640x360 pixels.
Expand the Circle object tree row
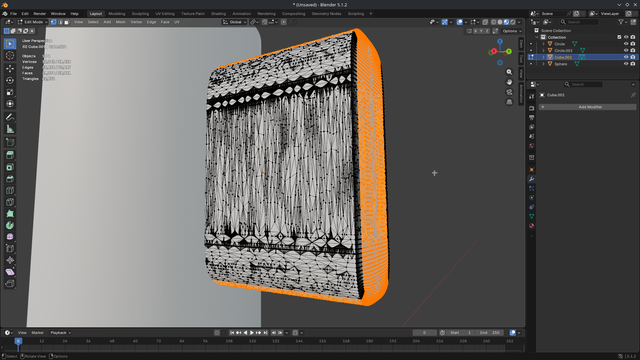pos(543,44)
